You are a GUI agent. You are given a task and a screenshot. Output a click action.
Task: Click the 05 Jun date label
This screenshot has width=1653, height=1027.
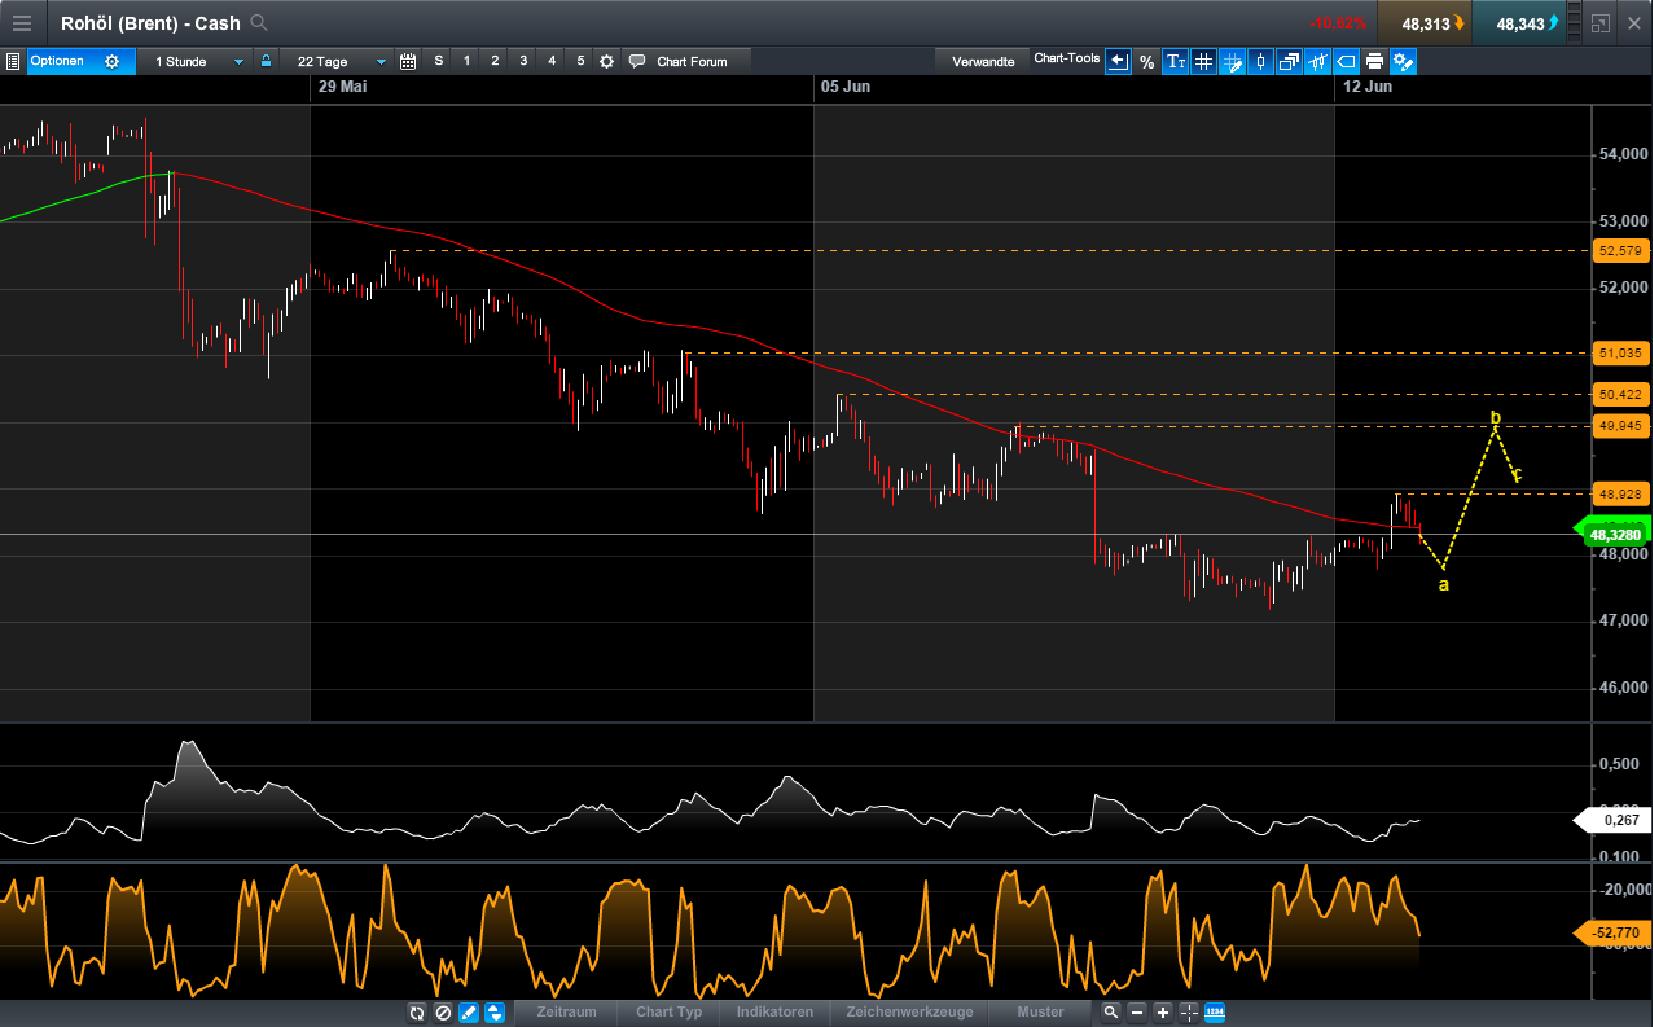[x=845, y=87]
